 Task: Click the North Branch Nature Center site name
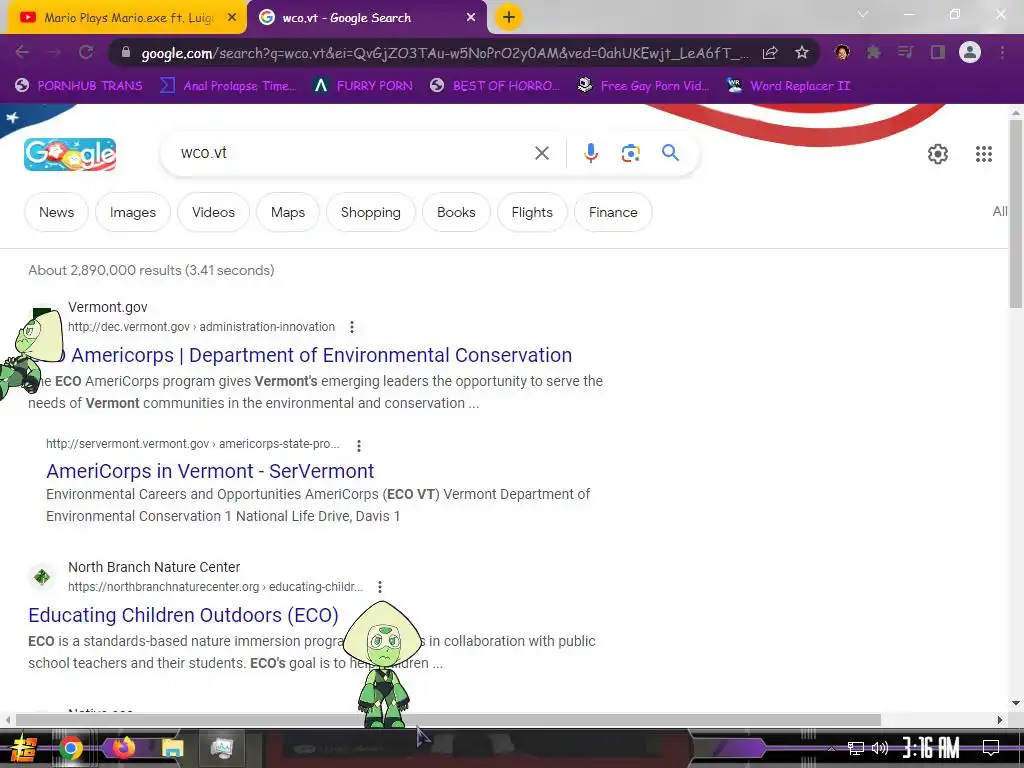tap(154, 567)
